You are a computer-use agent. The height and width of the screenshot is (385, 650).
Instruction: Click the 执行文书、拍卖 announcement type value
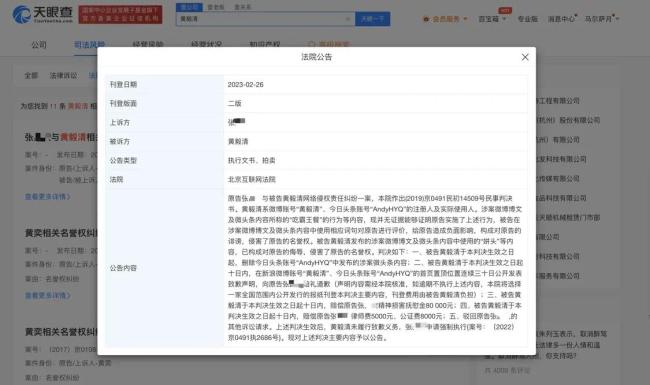click(x=252, y=161)
